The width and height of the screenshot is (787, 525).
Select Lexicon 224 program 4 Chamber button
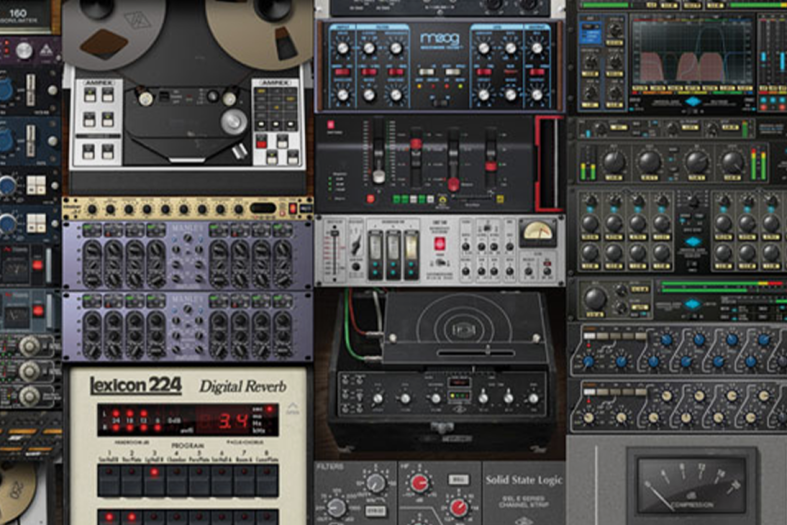pyautogui.click(x=177, y=481)
